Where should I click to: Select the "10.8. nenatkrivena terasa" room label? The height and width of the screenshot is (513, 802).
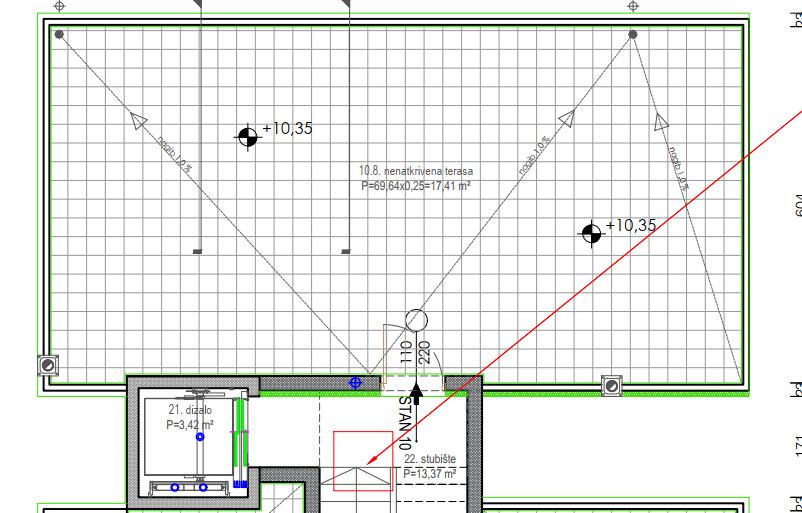(x=416, y=171)
